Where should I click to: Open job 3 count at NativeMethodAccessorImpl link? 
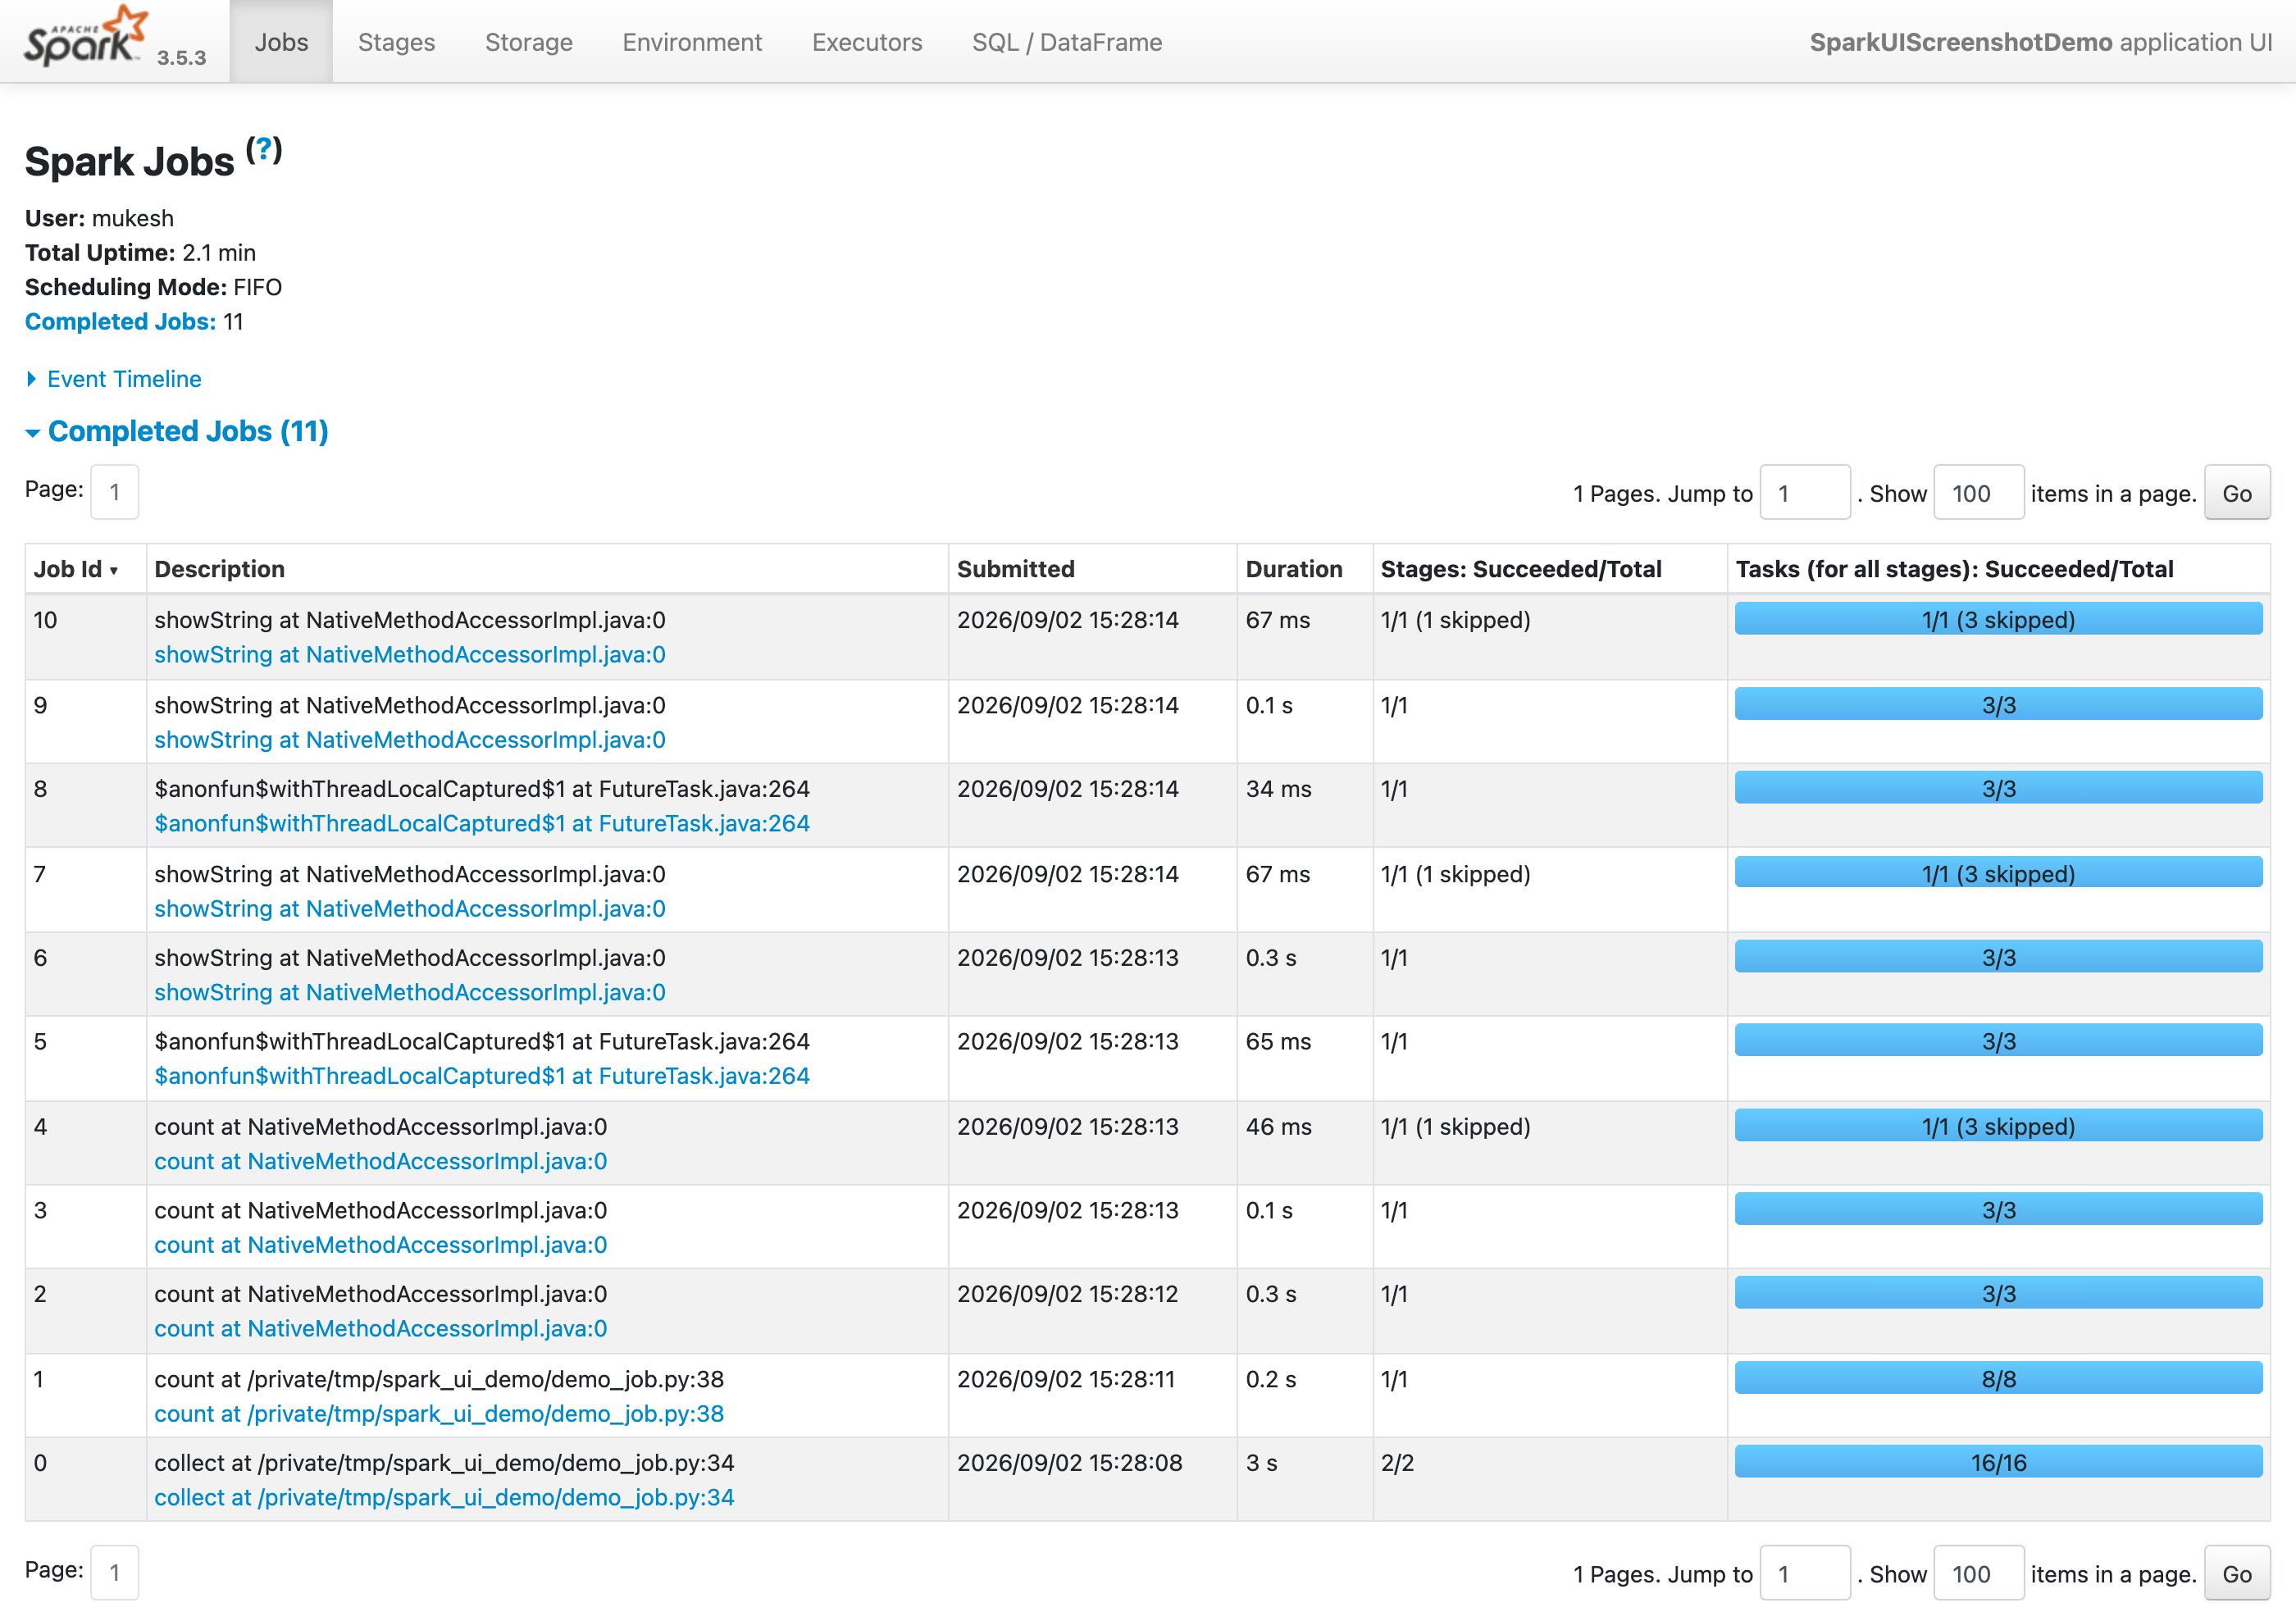380,1245
